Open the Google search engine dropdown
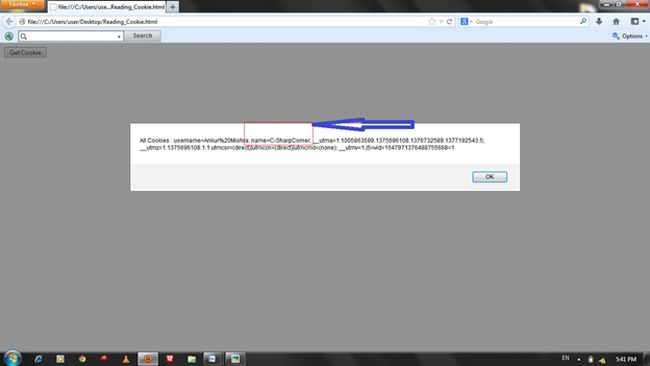 tap(466, 22)
